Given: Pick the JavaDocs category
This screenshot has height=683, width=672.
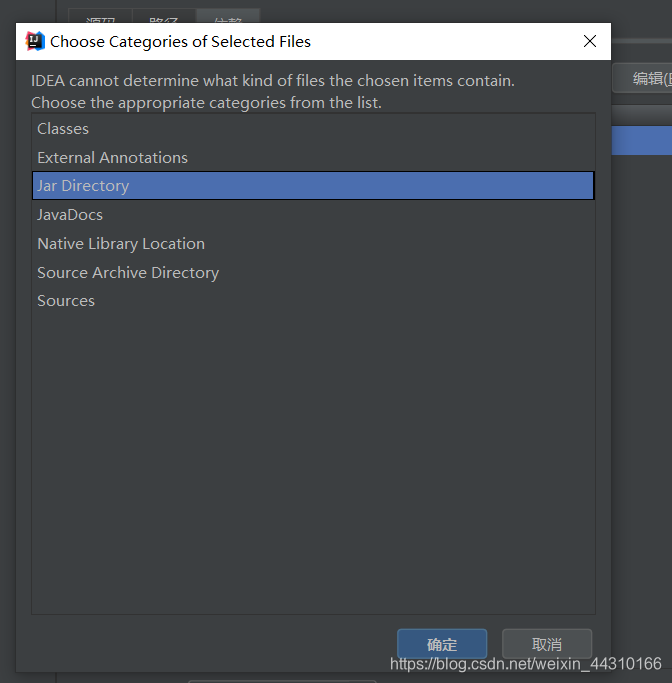Looking at the screenshot, I should pyautogui.click(x=313, y=215).
